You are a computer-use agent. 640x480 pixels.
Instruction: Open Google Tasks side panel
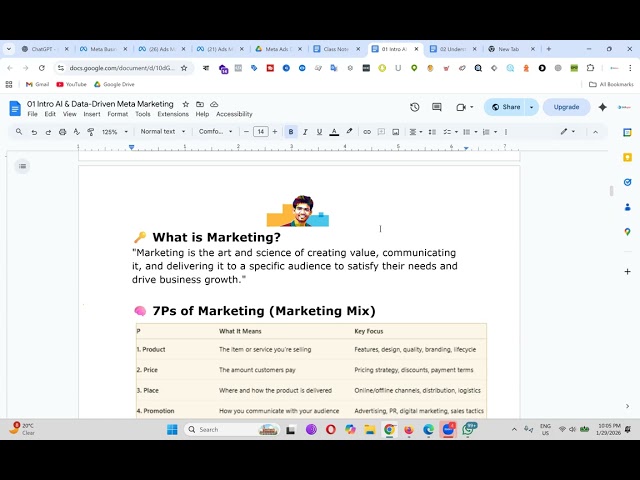627,182
